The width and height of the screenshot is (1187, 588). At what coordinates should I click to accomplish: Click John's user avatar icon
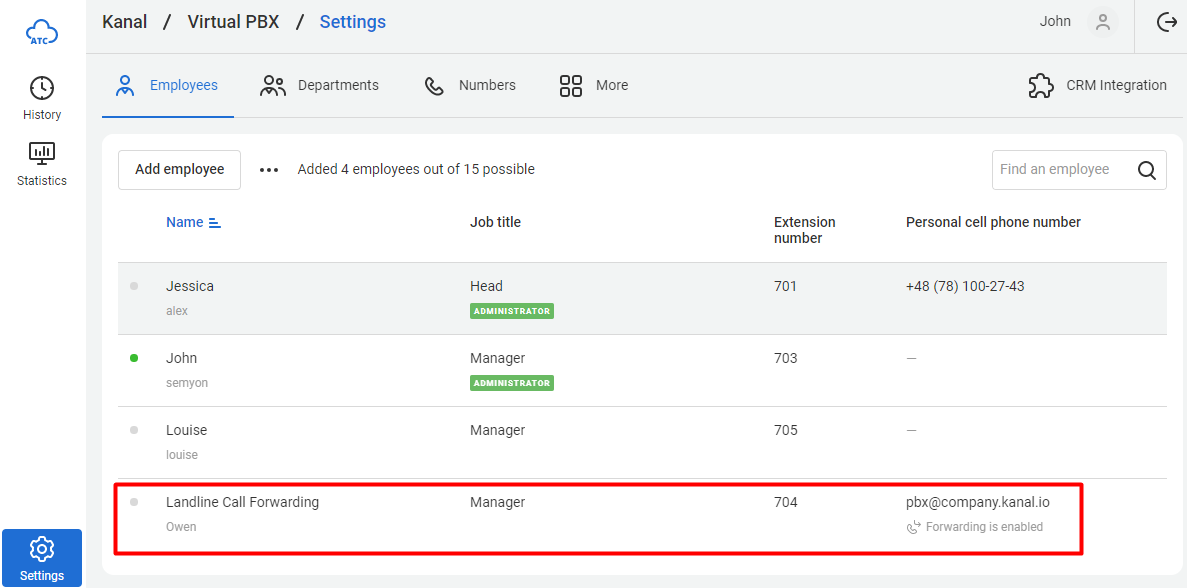[1103, 22]
